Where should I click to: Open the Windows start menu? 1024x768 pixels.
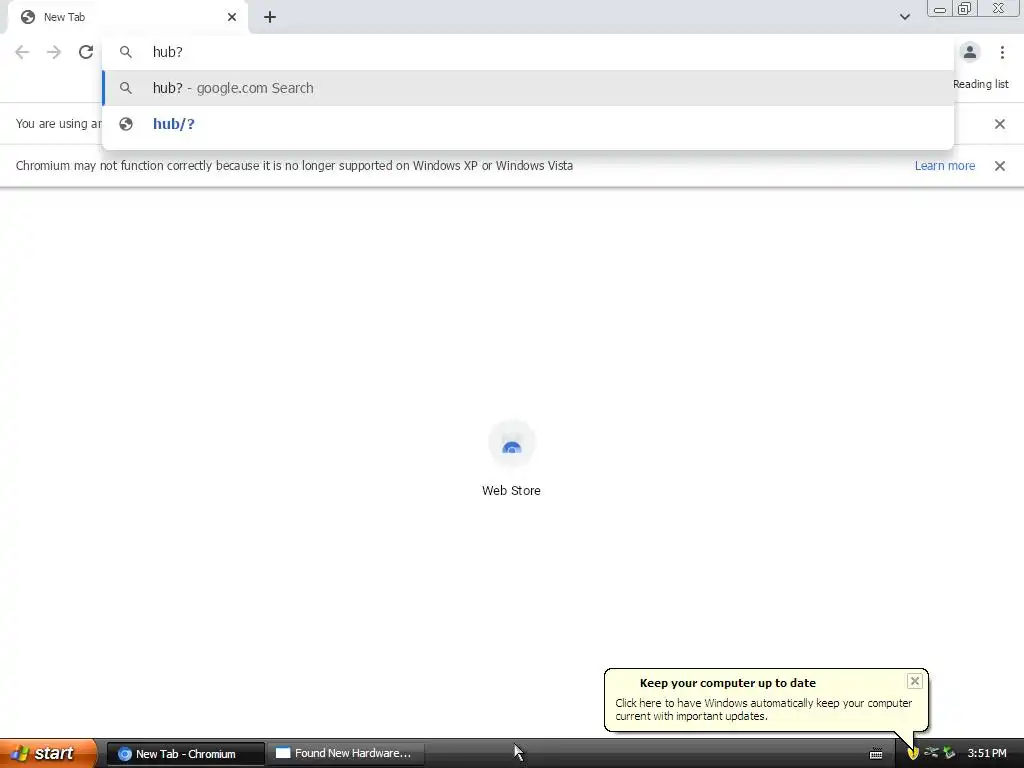coord(48,753)
